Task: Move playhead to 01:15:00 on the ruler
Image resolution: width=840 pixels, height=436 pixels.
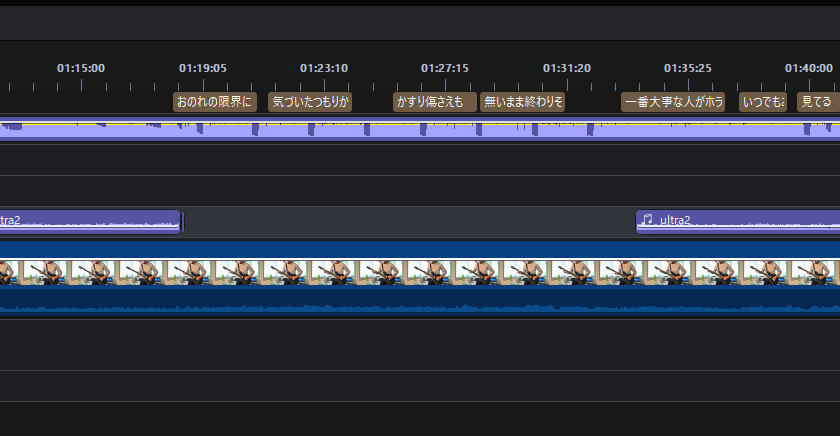Action: coord(81,69)
